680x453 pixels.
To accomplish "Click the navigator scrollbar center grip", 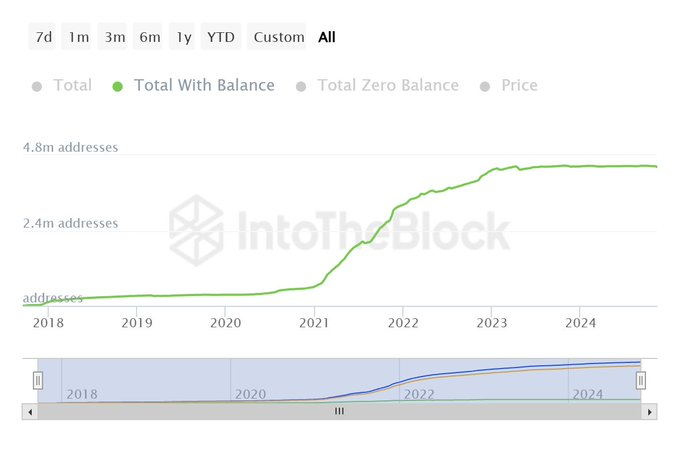I will coord(339,411).
